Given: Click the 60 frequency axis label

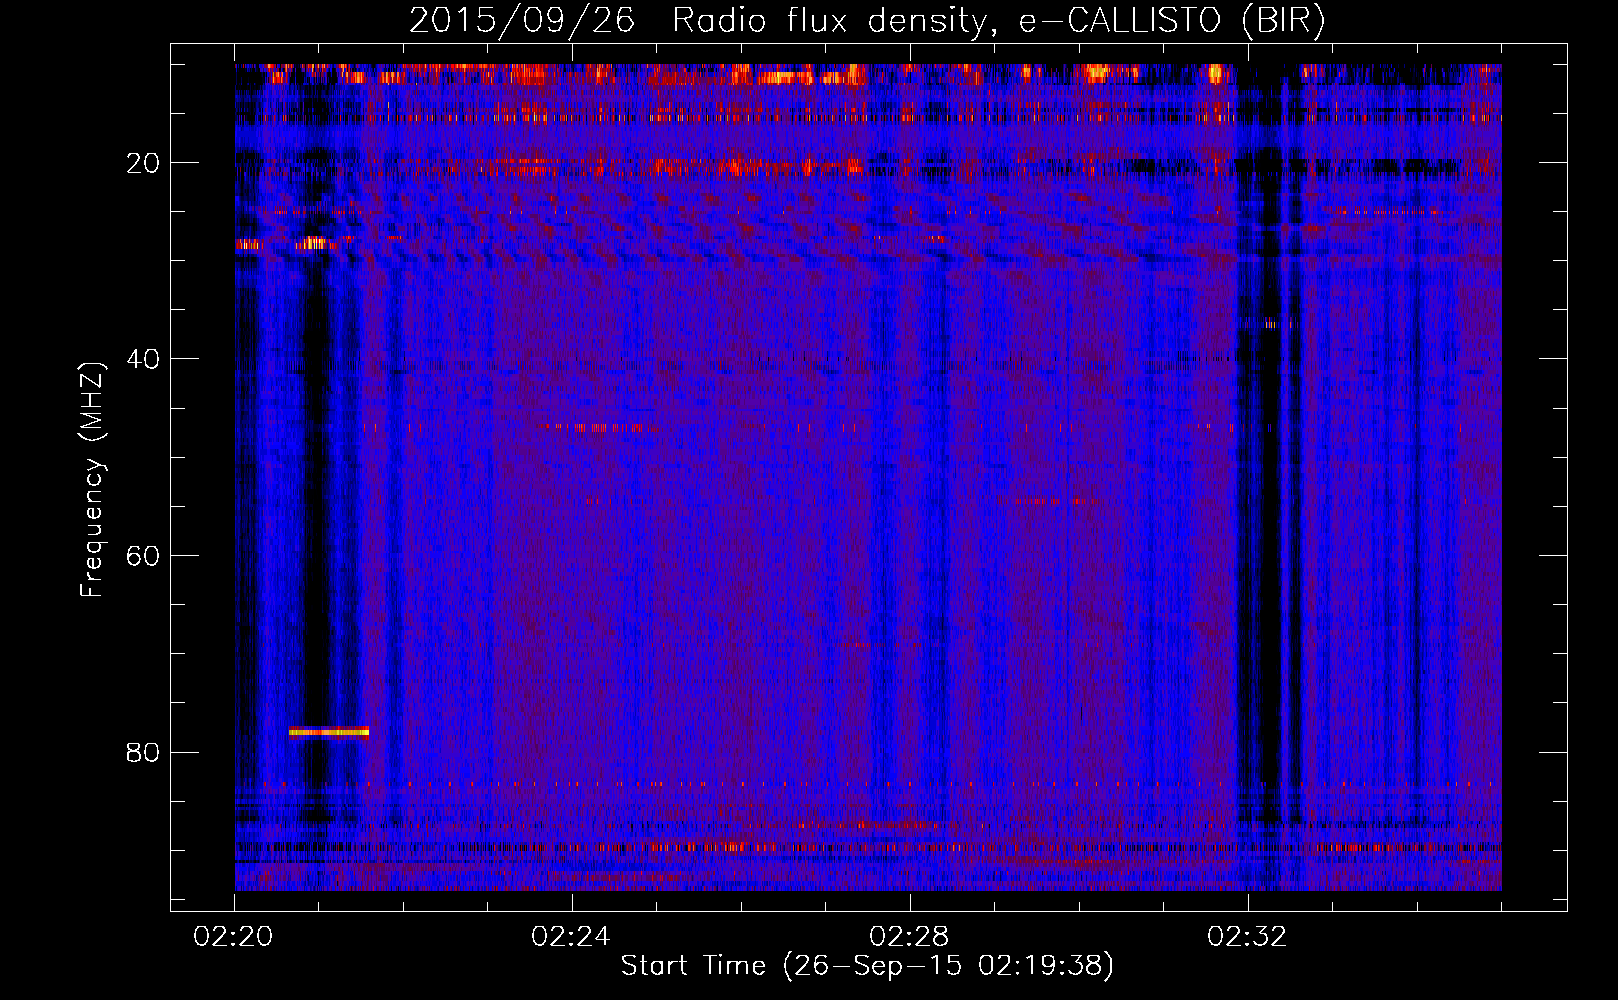Looking at the screenshot, I should coord(144,556).
